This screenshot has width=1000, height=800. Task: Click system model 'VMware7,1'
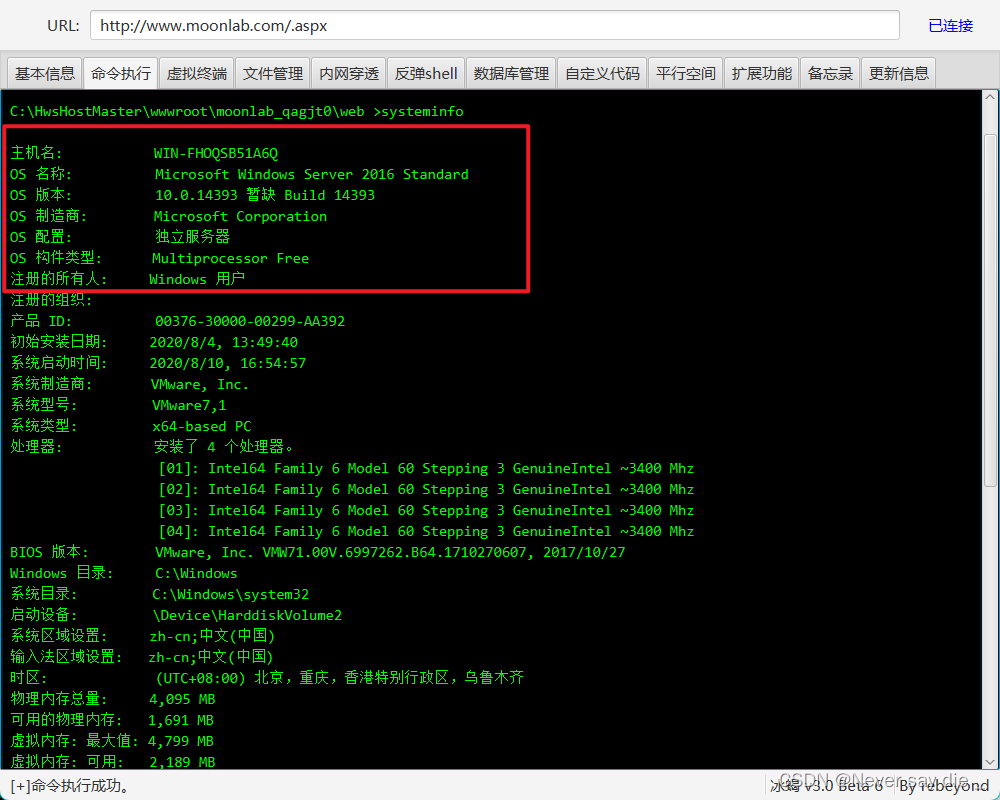(189, 405)
